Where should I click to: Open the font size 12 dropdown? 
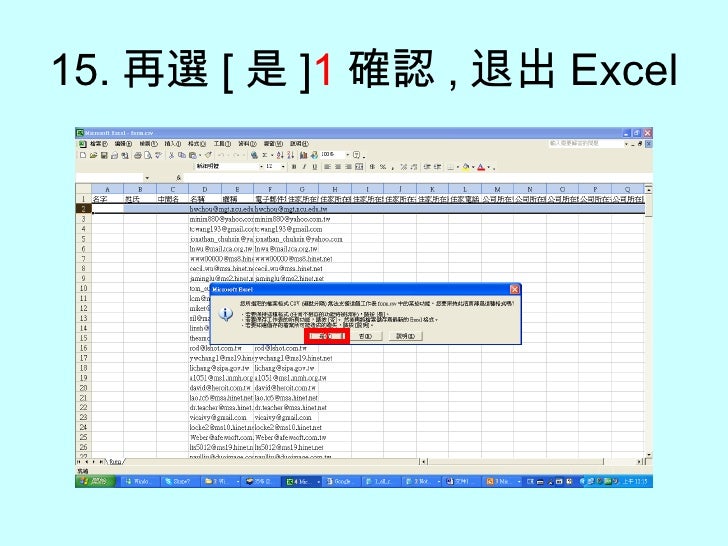(283, 167)
